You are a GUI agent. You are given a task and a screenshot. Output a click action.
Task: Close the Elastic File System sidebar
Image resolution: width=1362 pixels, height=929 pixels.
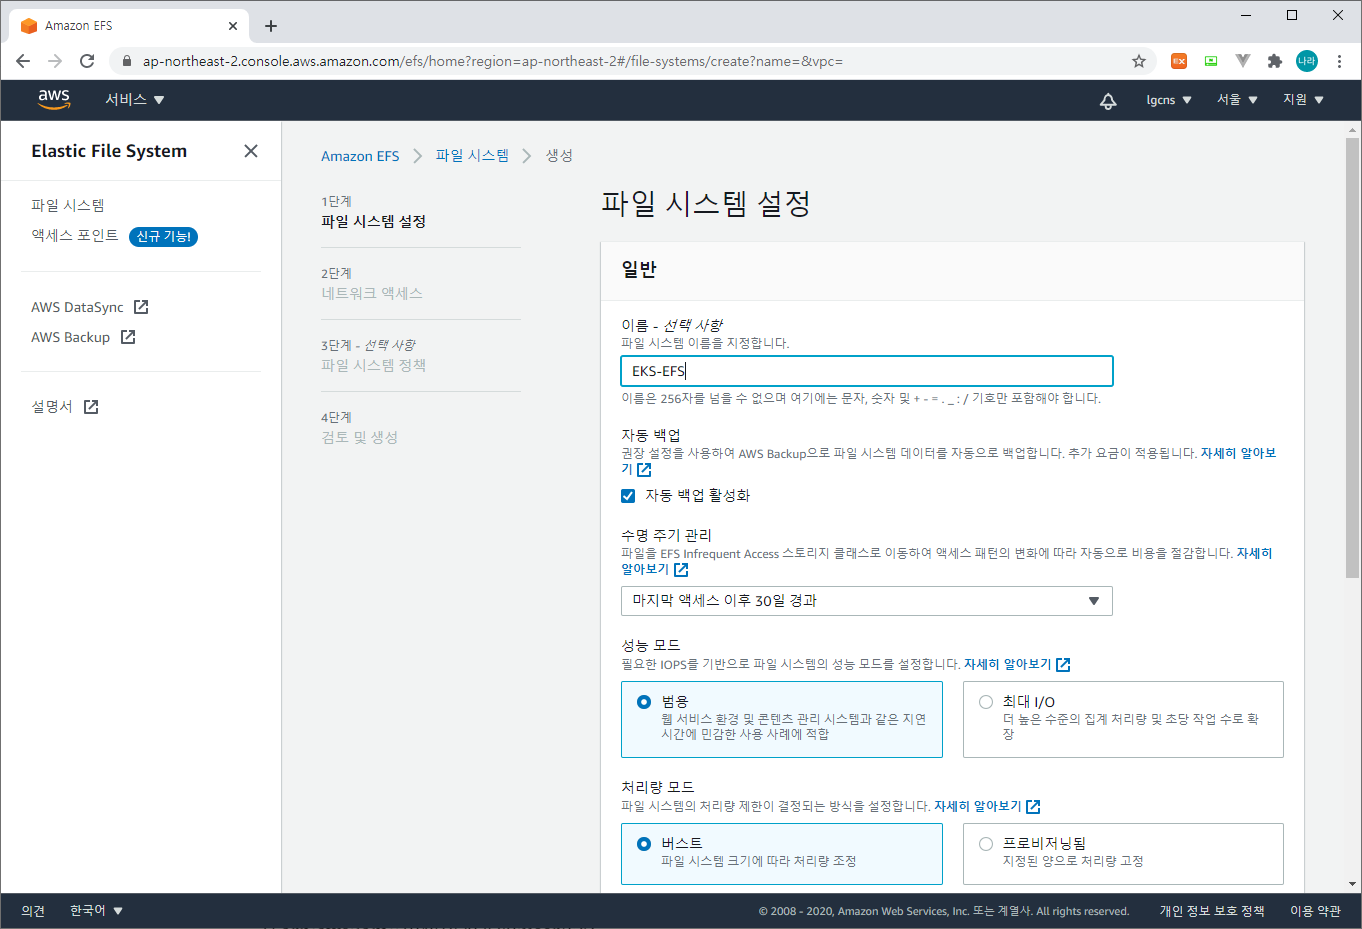[251, 151]
